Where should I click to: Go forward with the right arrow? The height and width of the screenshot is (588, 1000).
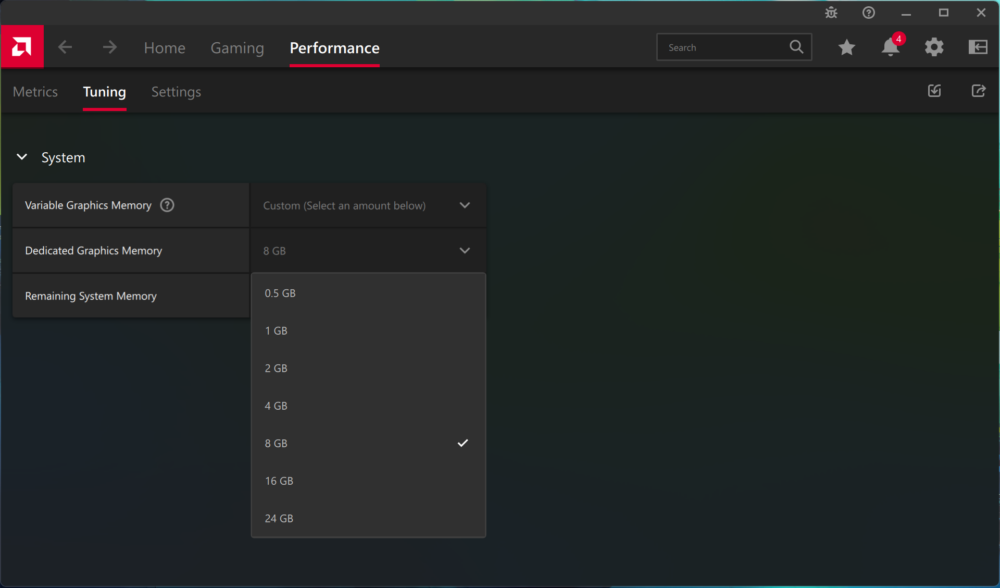110,47
